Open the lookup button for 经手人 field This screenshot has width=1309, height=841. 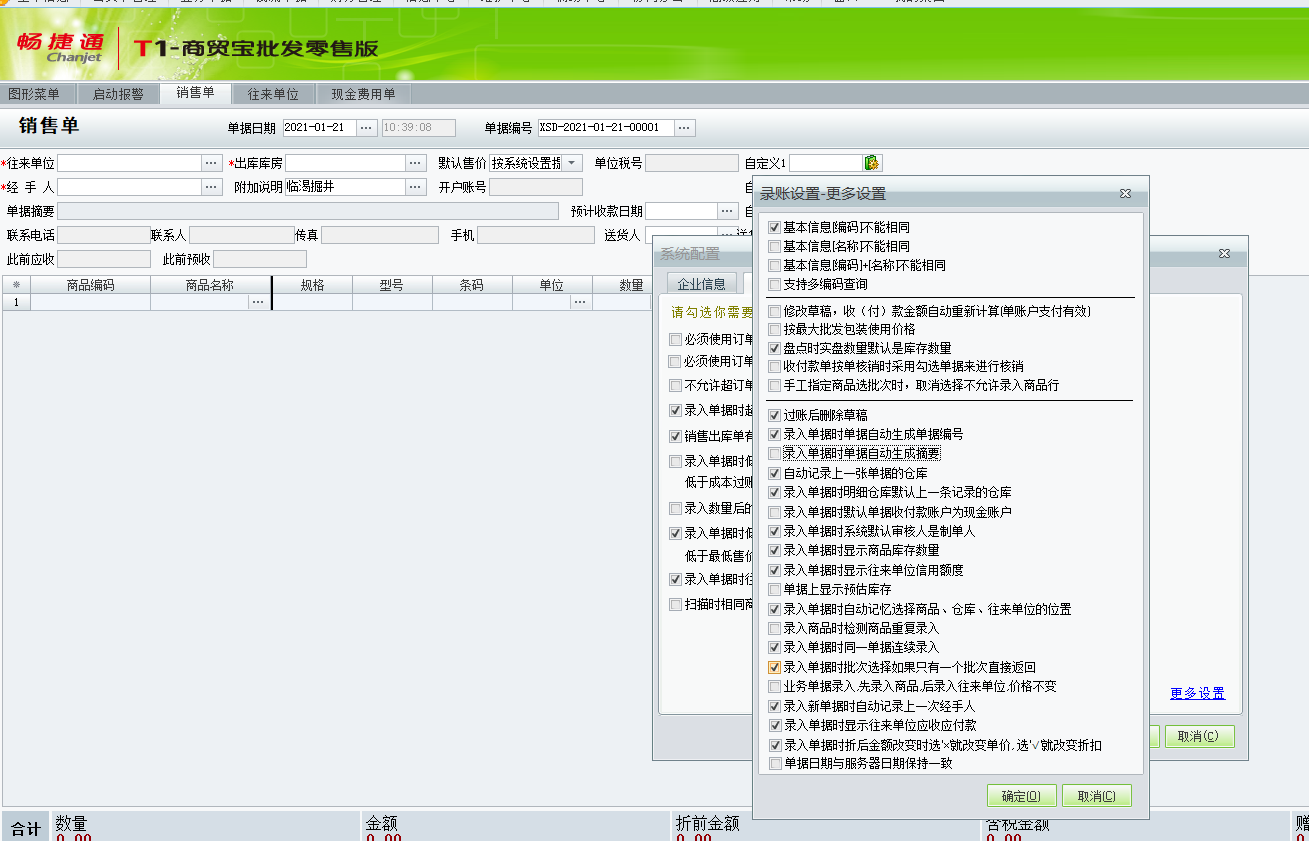point(211,187)
